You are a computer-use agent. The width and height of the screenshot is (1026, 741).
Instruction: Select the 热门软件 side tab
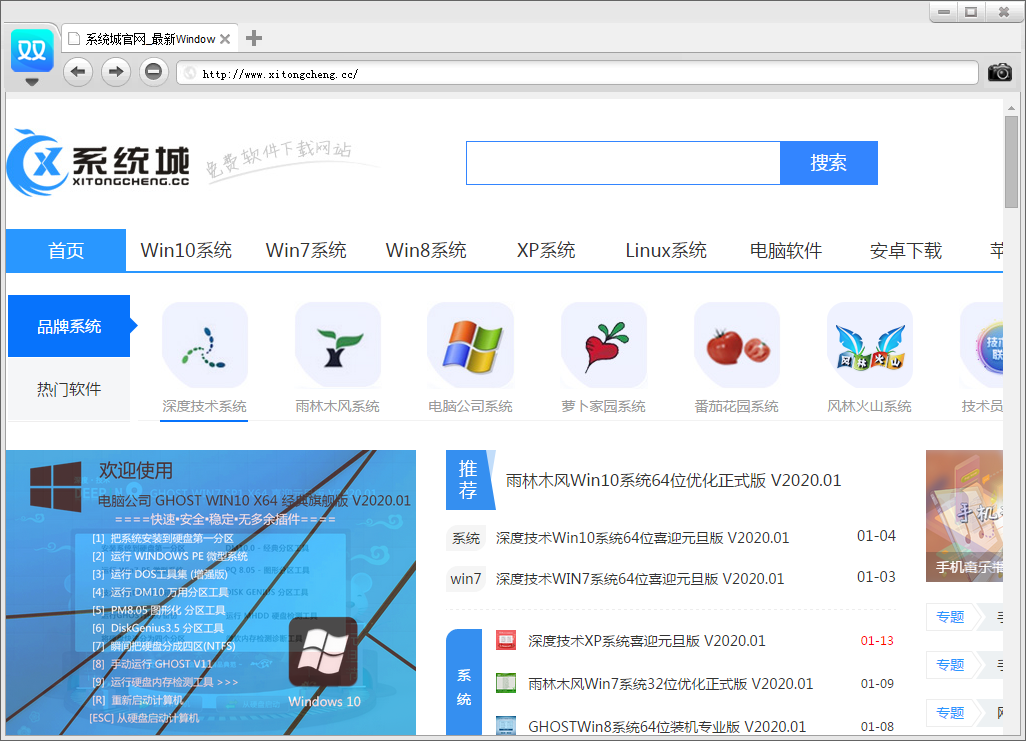69,389
